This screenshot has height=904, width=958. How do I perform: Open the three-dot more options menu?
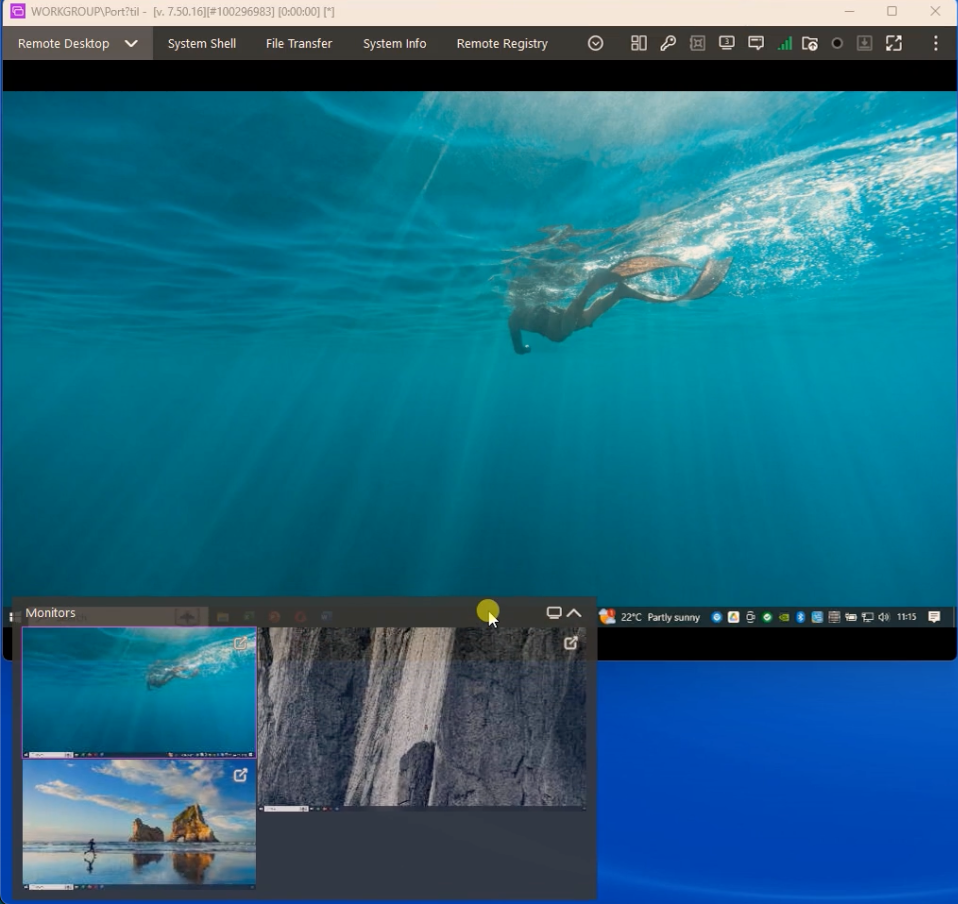[x=936, y=44]
